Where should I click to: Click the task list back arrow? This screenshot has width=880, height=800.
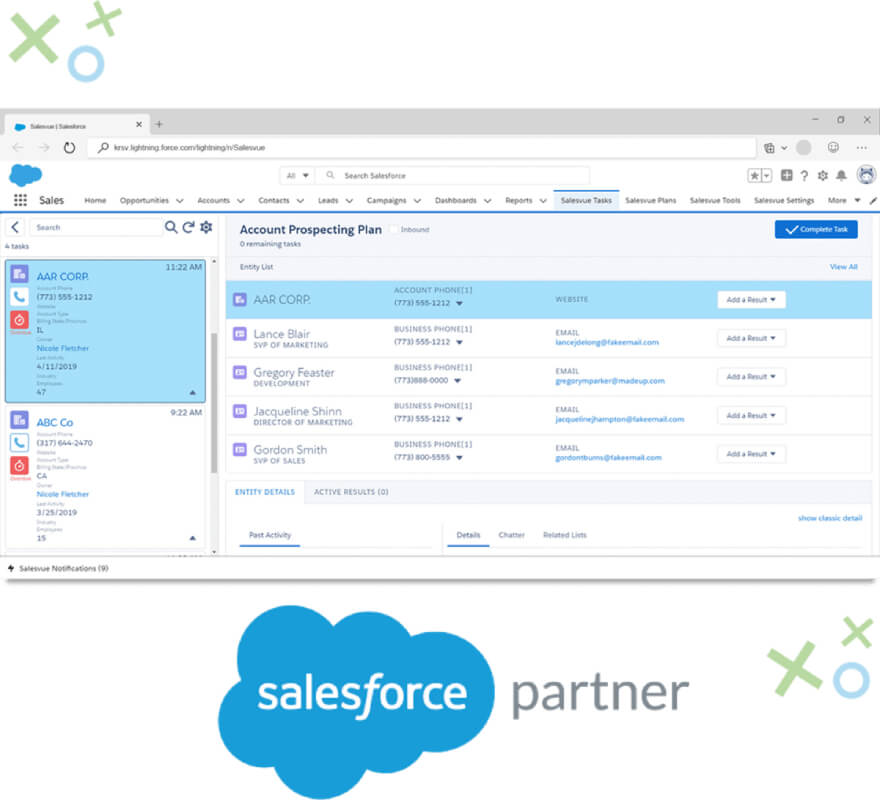15,227
